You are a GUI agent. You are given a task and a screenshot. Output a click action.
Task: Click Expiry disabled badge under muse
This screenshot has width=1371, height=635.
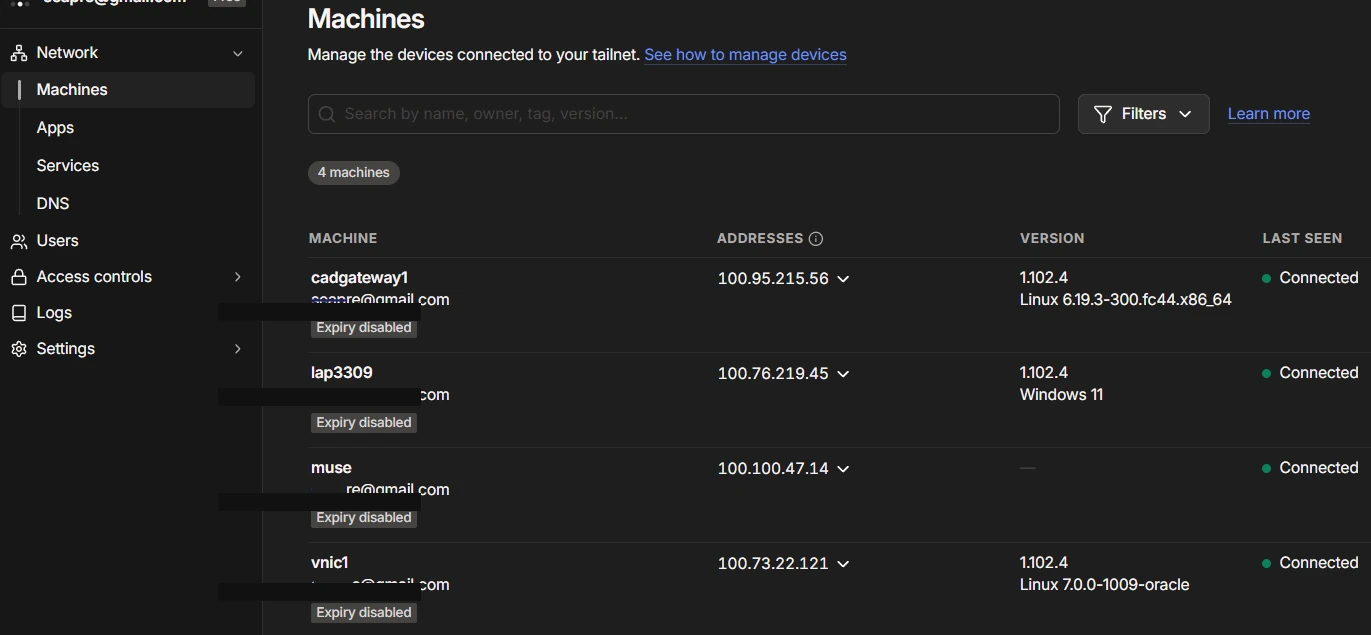click(364, 518)
